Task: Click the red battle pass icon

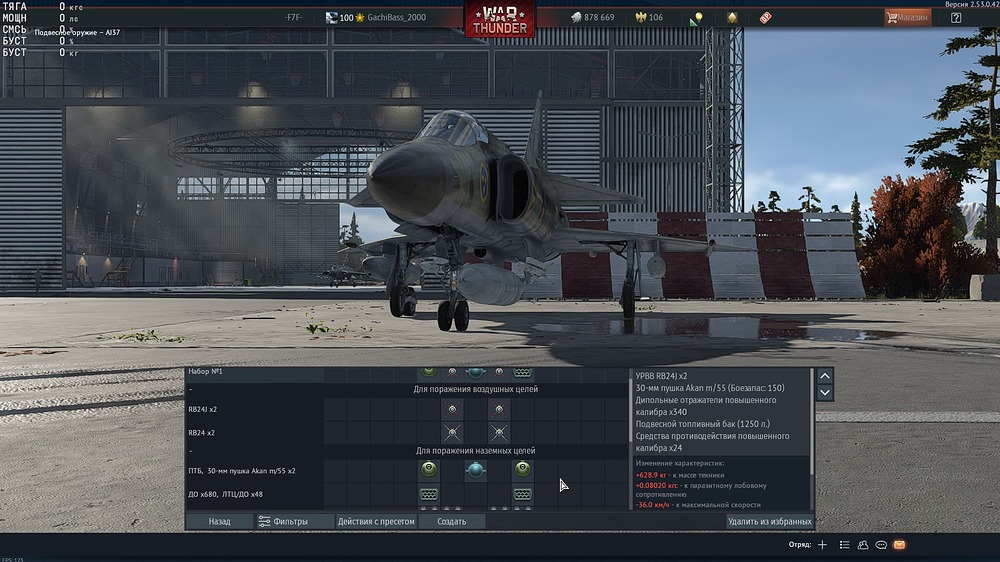Action: pyautogui.click(x=766, y=18)
